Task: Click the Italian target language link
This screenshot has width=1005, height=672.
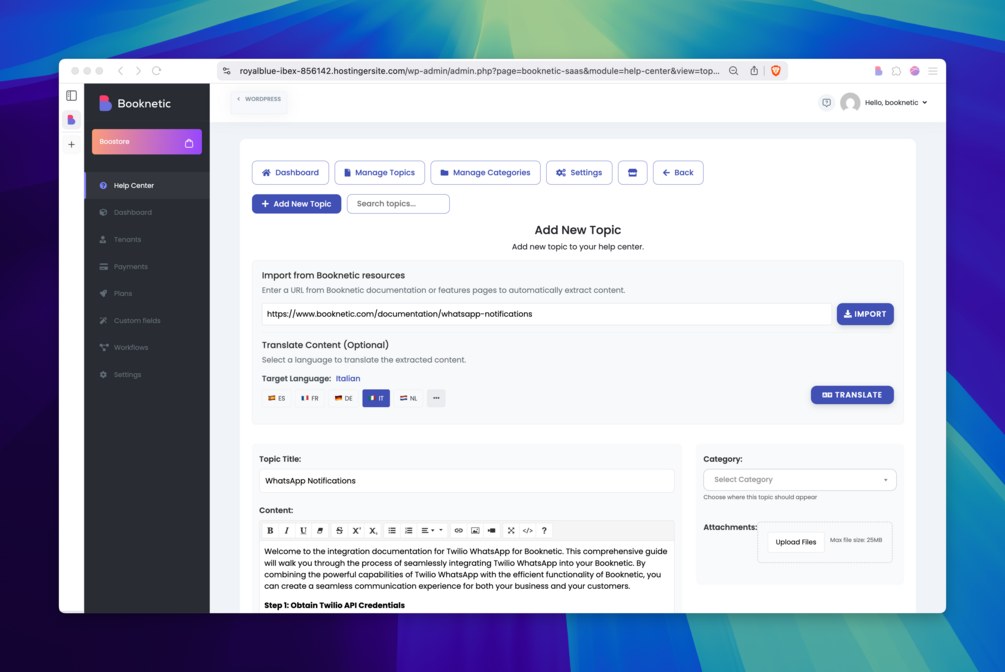Action: pyautogui.click(x=348, y=378)
